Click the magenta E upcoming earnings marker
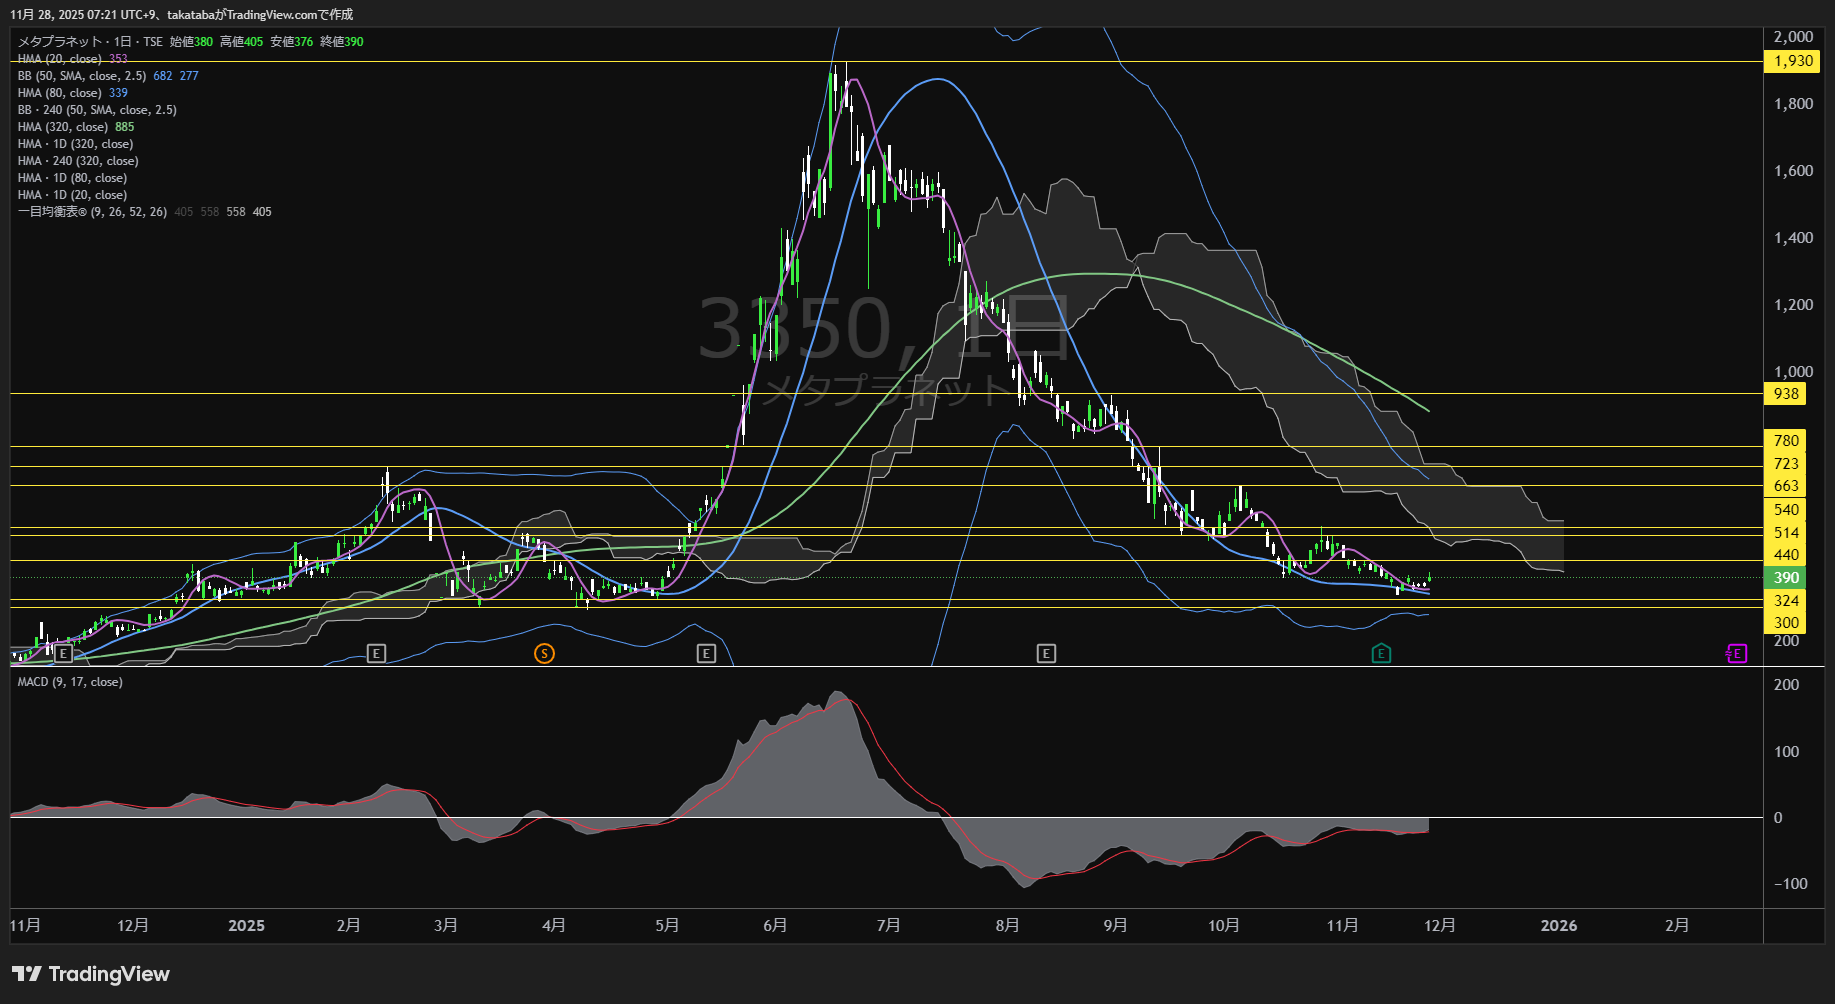1835x1004 pixels. click(x=1737, y=654)
